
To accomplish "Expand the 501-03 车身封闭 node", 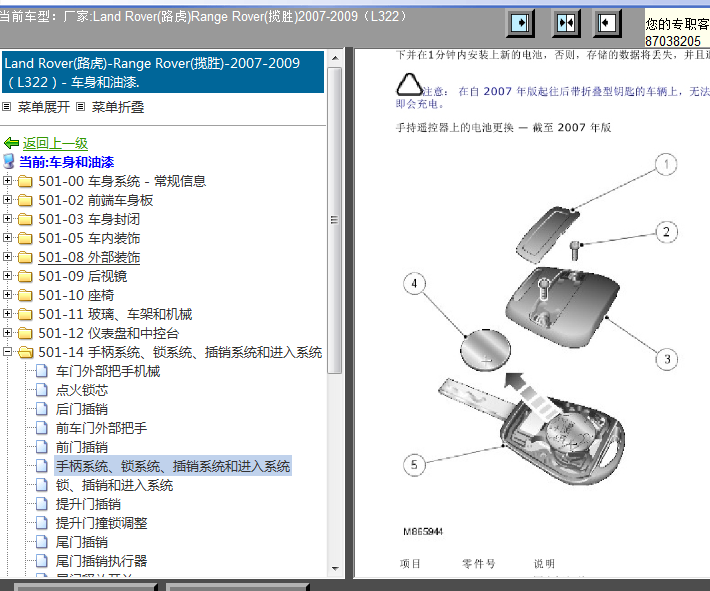I will [7, 219].
